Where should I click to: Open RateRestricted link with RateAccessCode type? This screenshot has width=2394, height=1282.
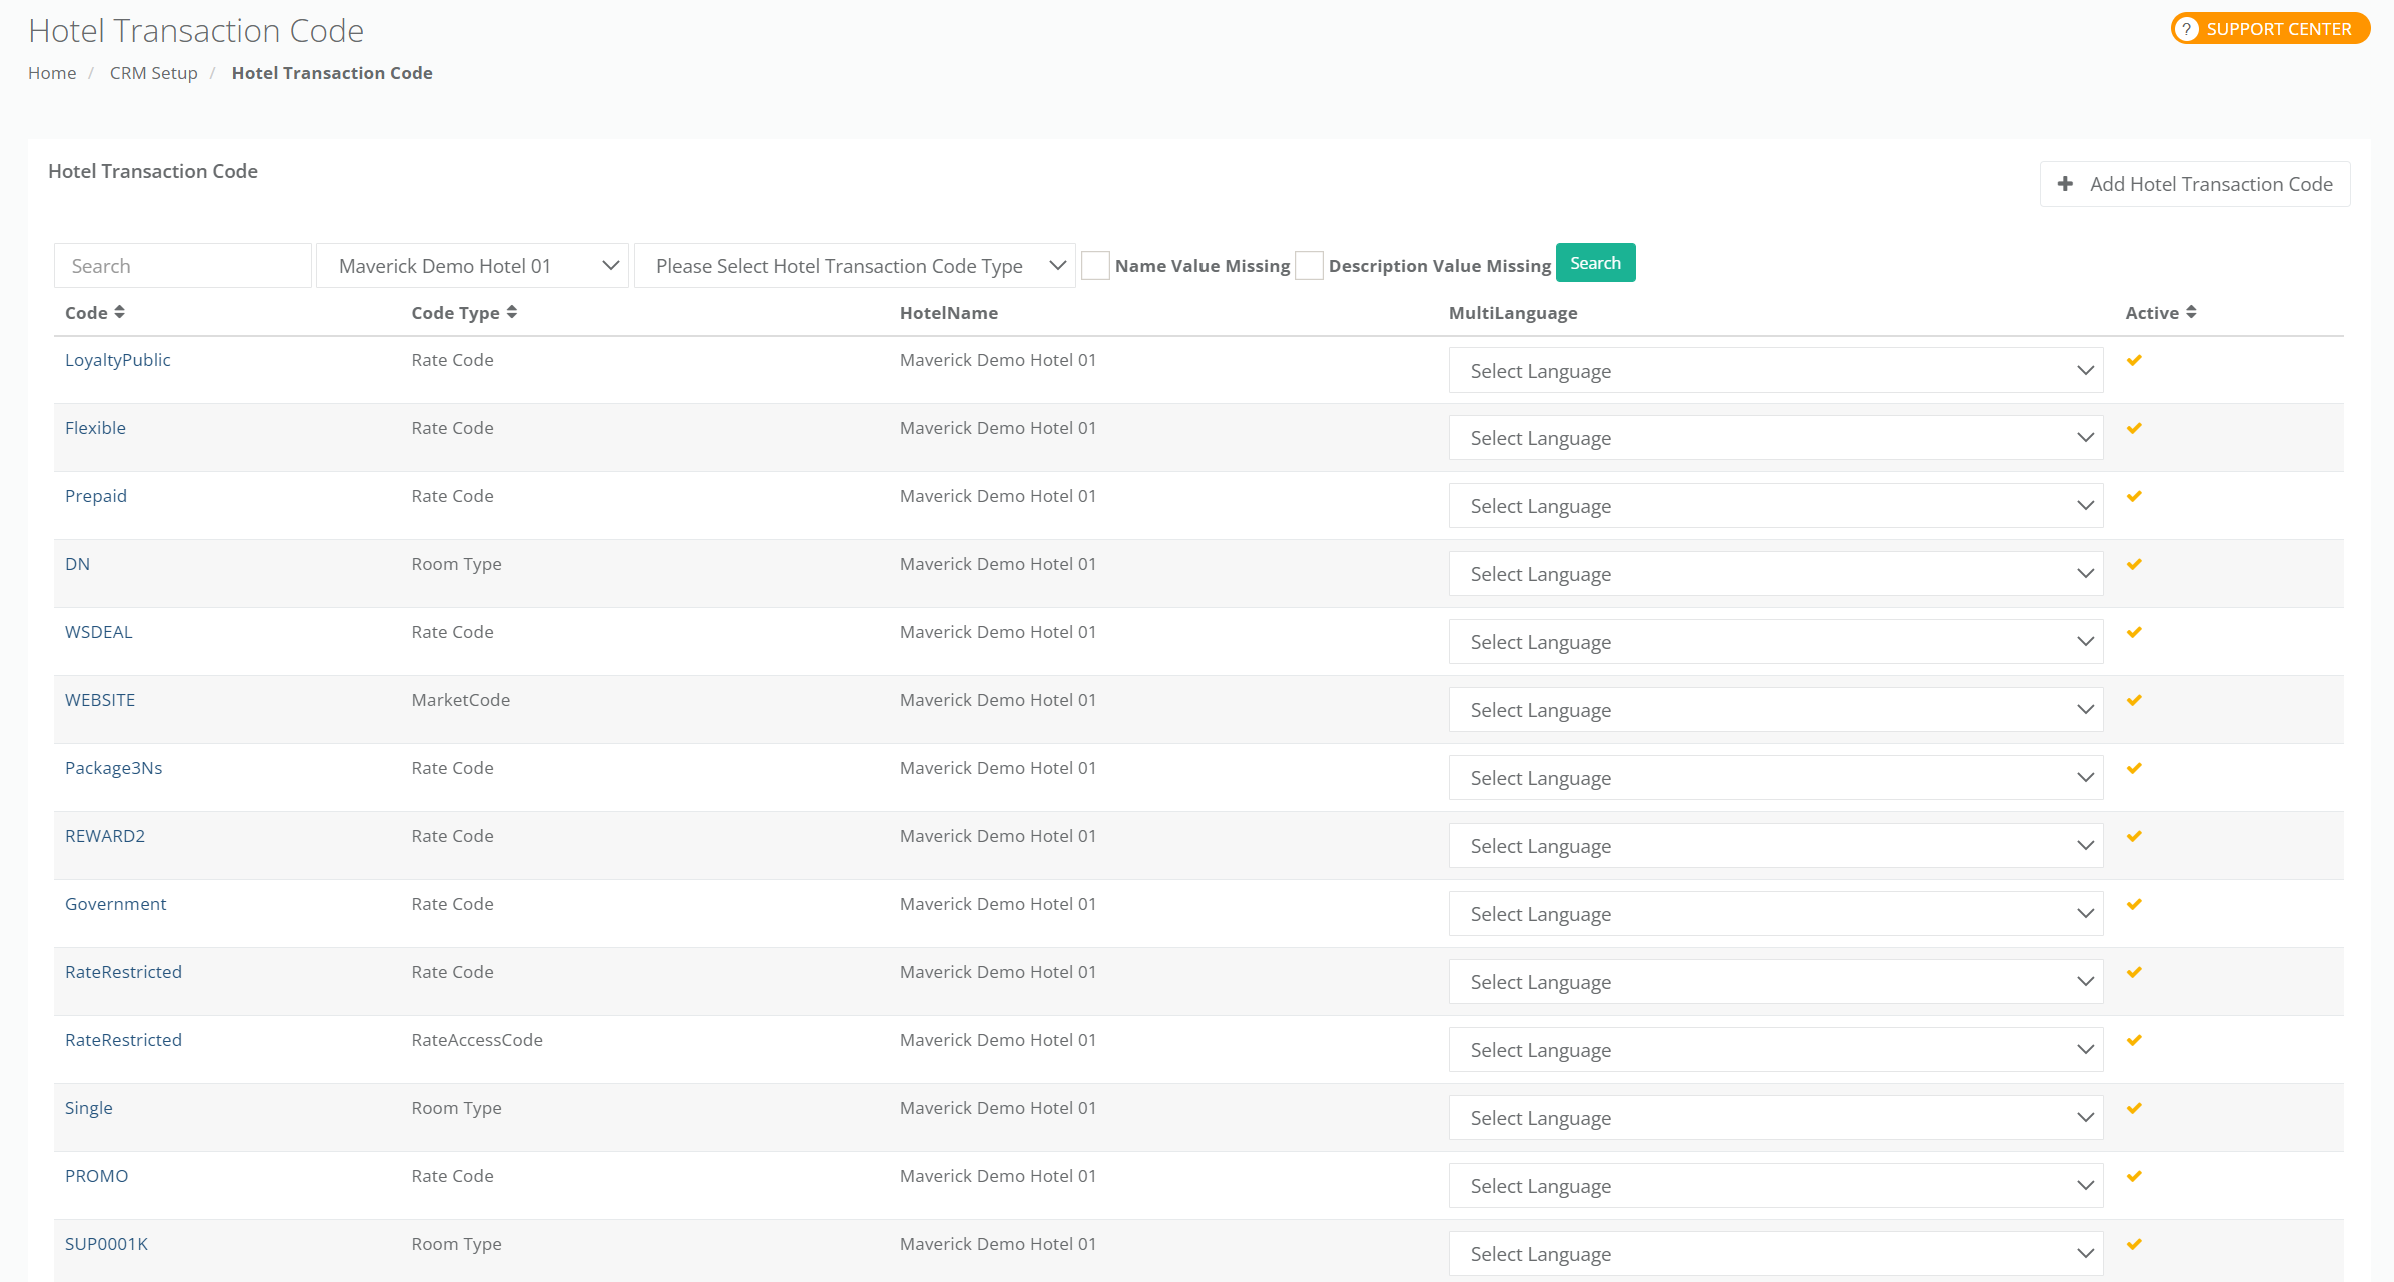(124, 1040)
